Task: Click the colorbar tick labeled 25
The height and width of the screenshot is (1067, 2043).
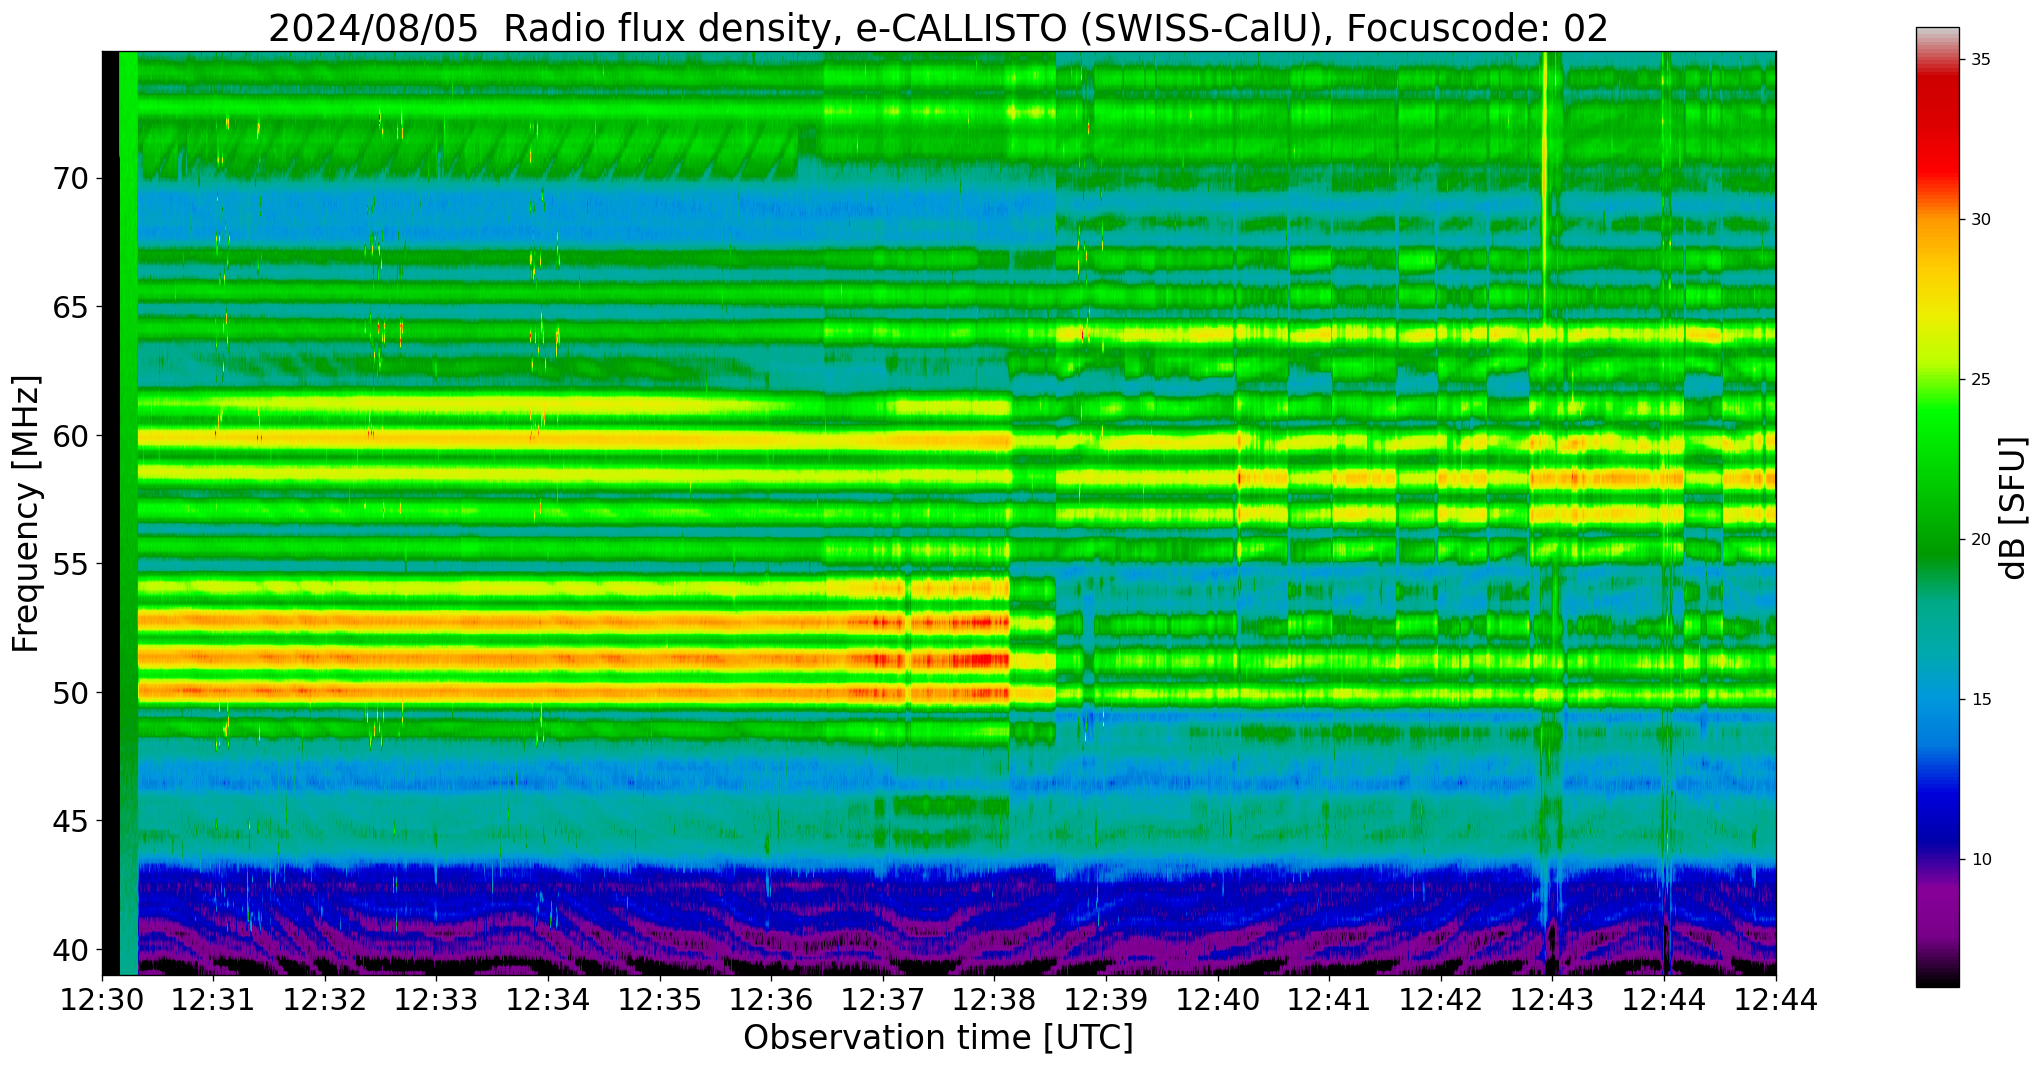Action: 1979,380
